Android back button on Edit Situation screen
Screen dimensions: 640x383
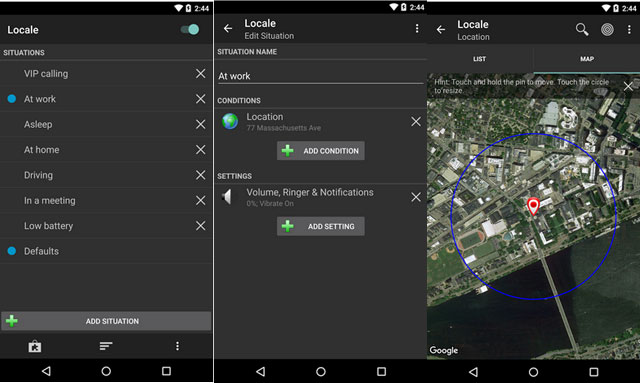tap(260, 371)
